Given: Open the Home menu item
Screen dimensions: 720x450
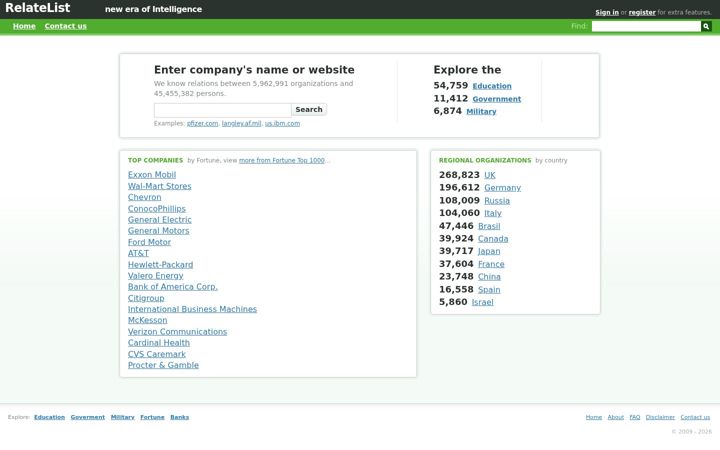Looking at the screenshot, I should tap(24, 26).
